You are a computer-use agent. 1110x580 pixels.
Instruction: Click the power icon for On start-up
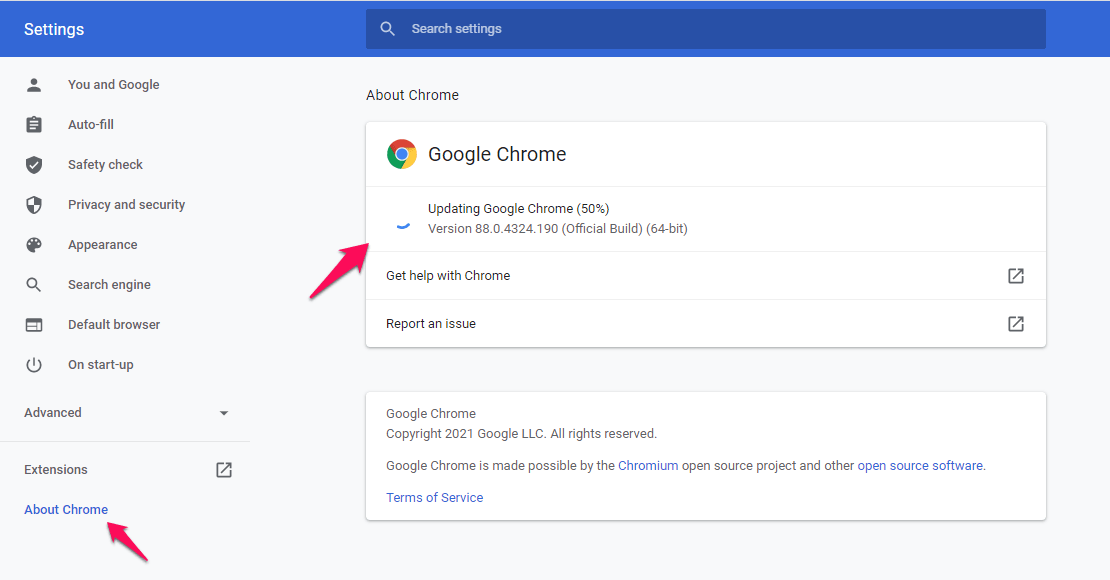pyautogui.click(x=33, y=365)
